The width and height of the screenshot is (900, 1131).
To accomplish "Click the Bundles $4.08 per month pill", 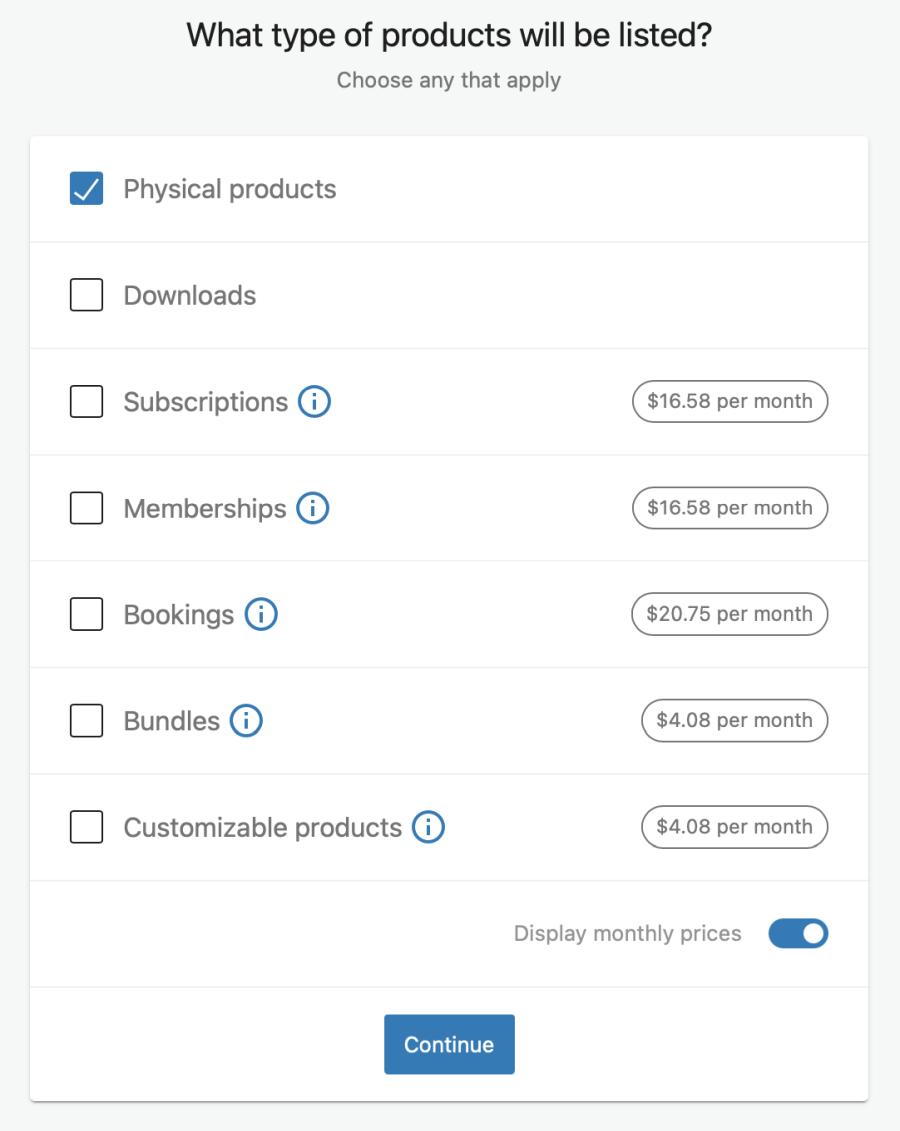I will 734,720.
